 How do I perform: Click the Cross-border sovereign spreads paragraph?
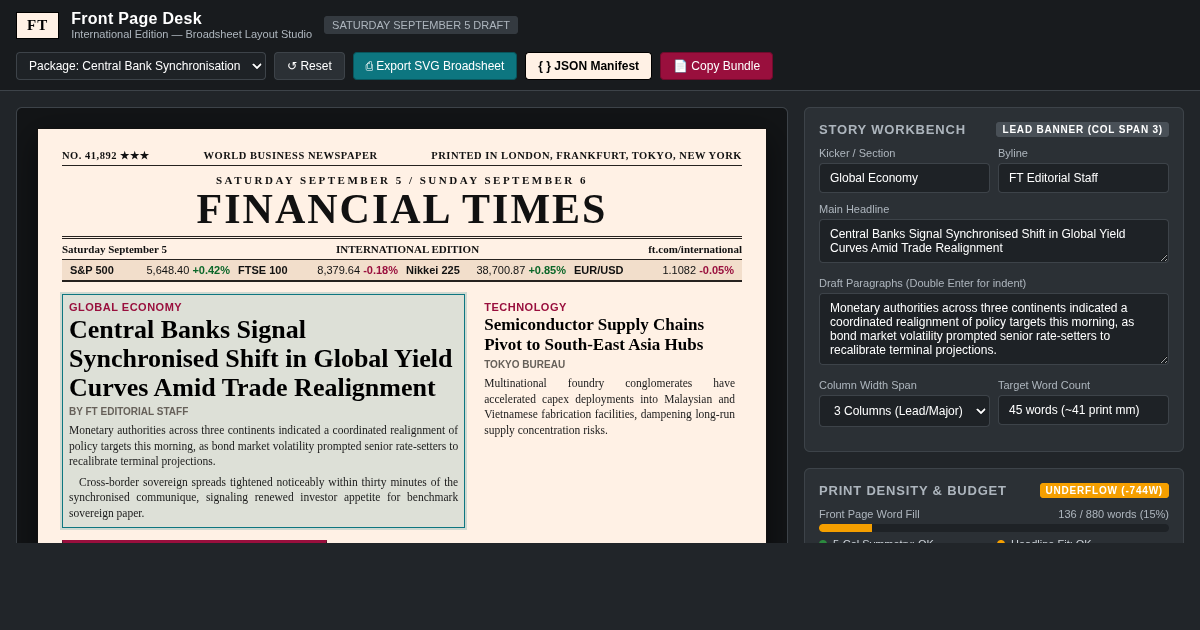pos(264,497)
